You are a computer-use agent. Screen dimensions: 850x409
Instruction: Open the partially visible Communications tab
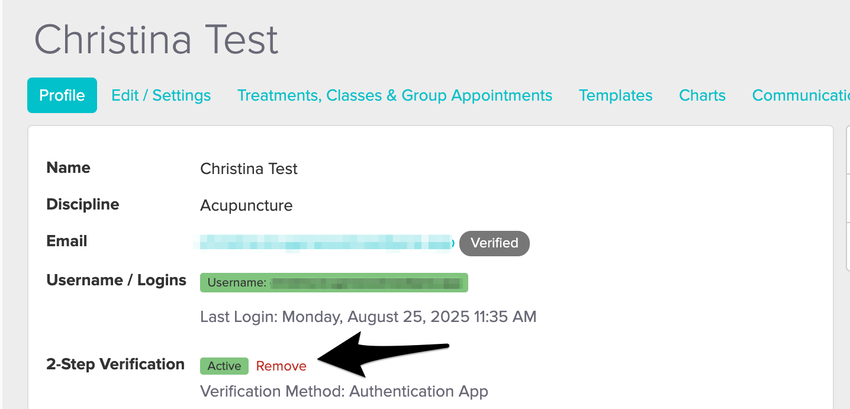800,96
